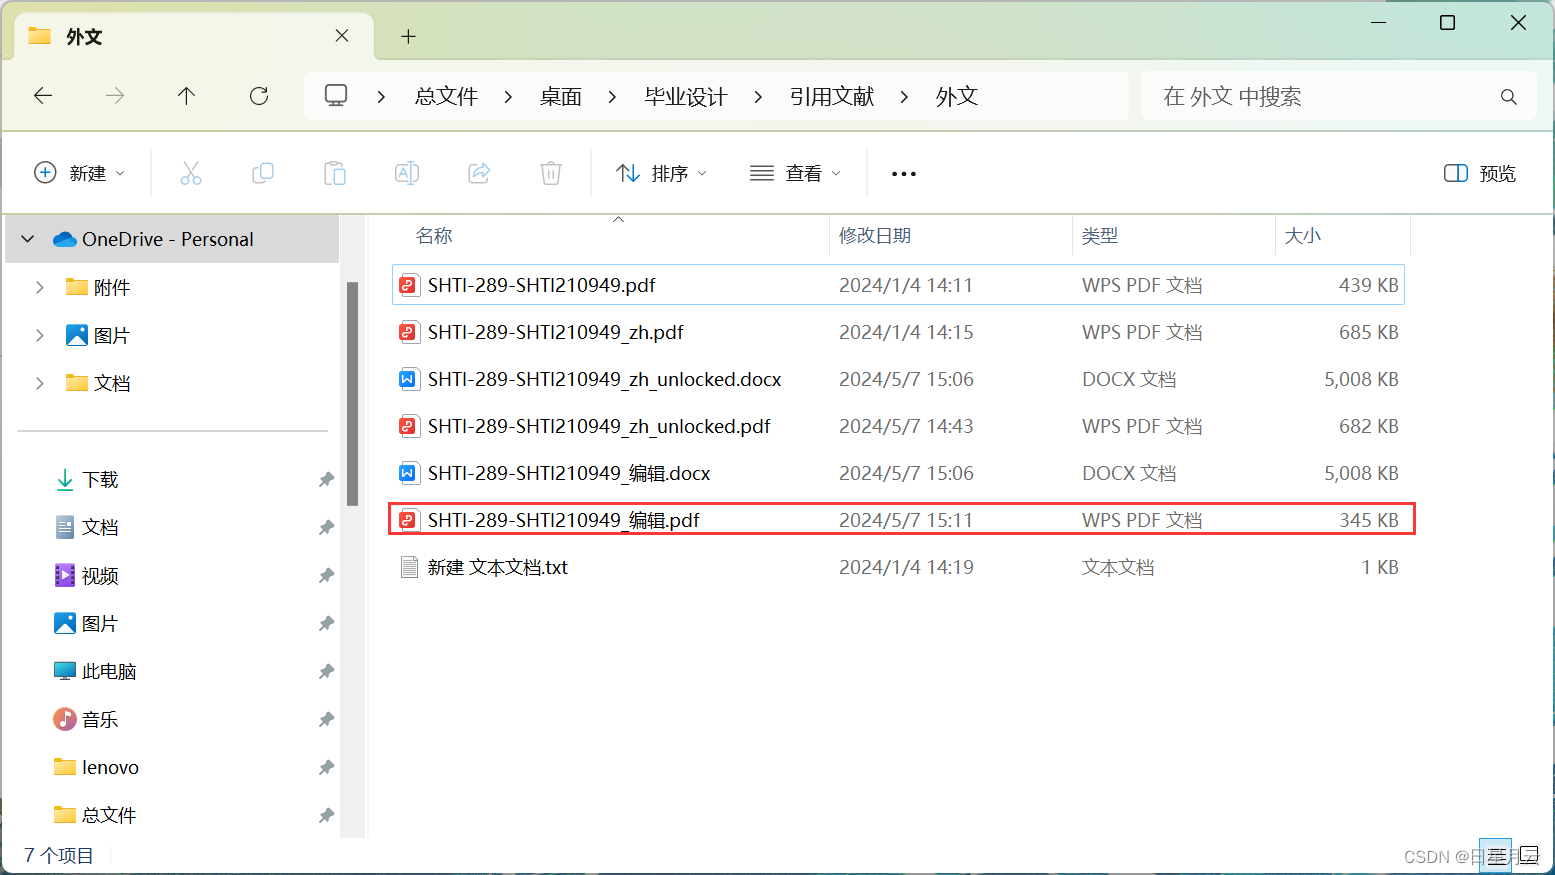Open the 新建 dropdown
Image resolution: width=1555 pixels, height=875 pixels.
pos(80,173)
